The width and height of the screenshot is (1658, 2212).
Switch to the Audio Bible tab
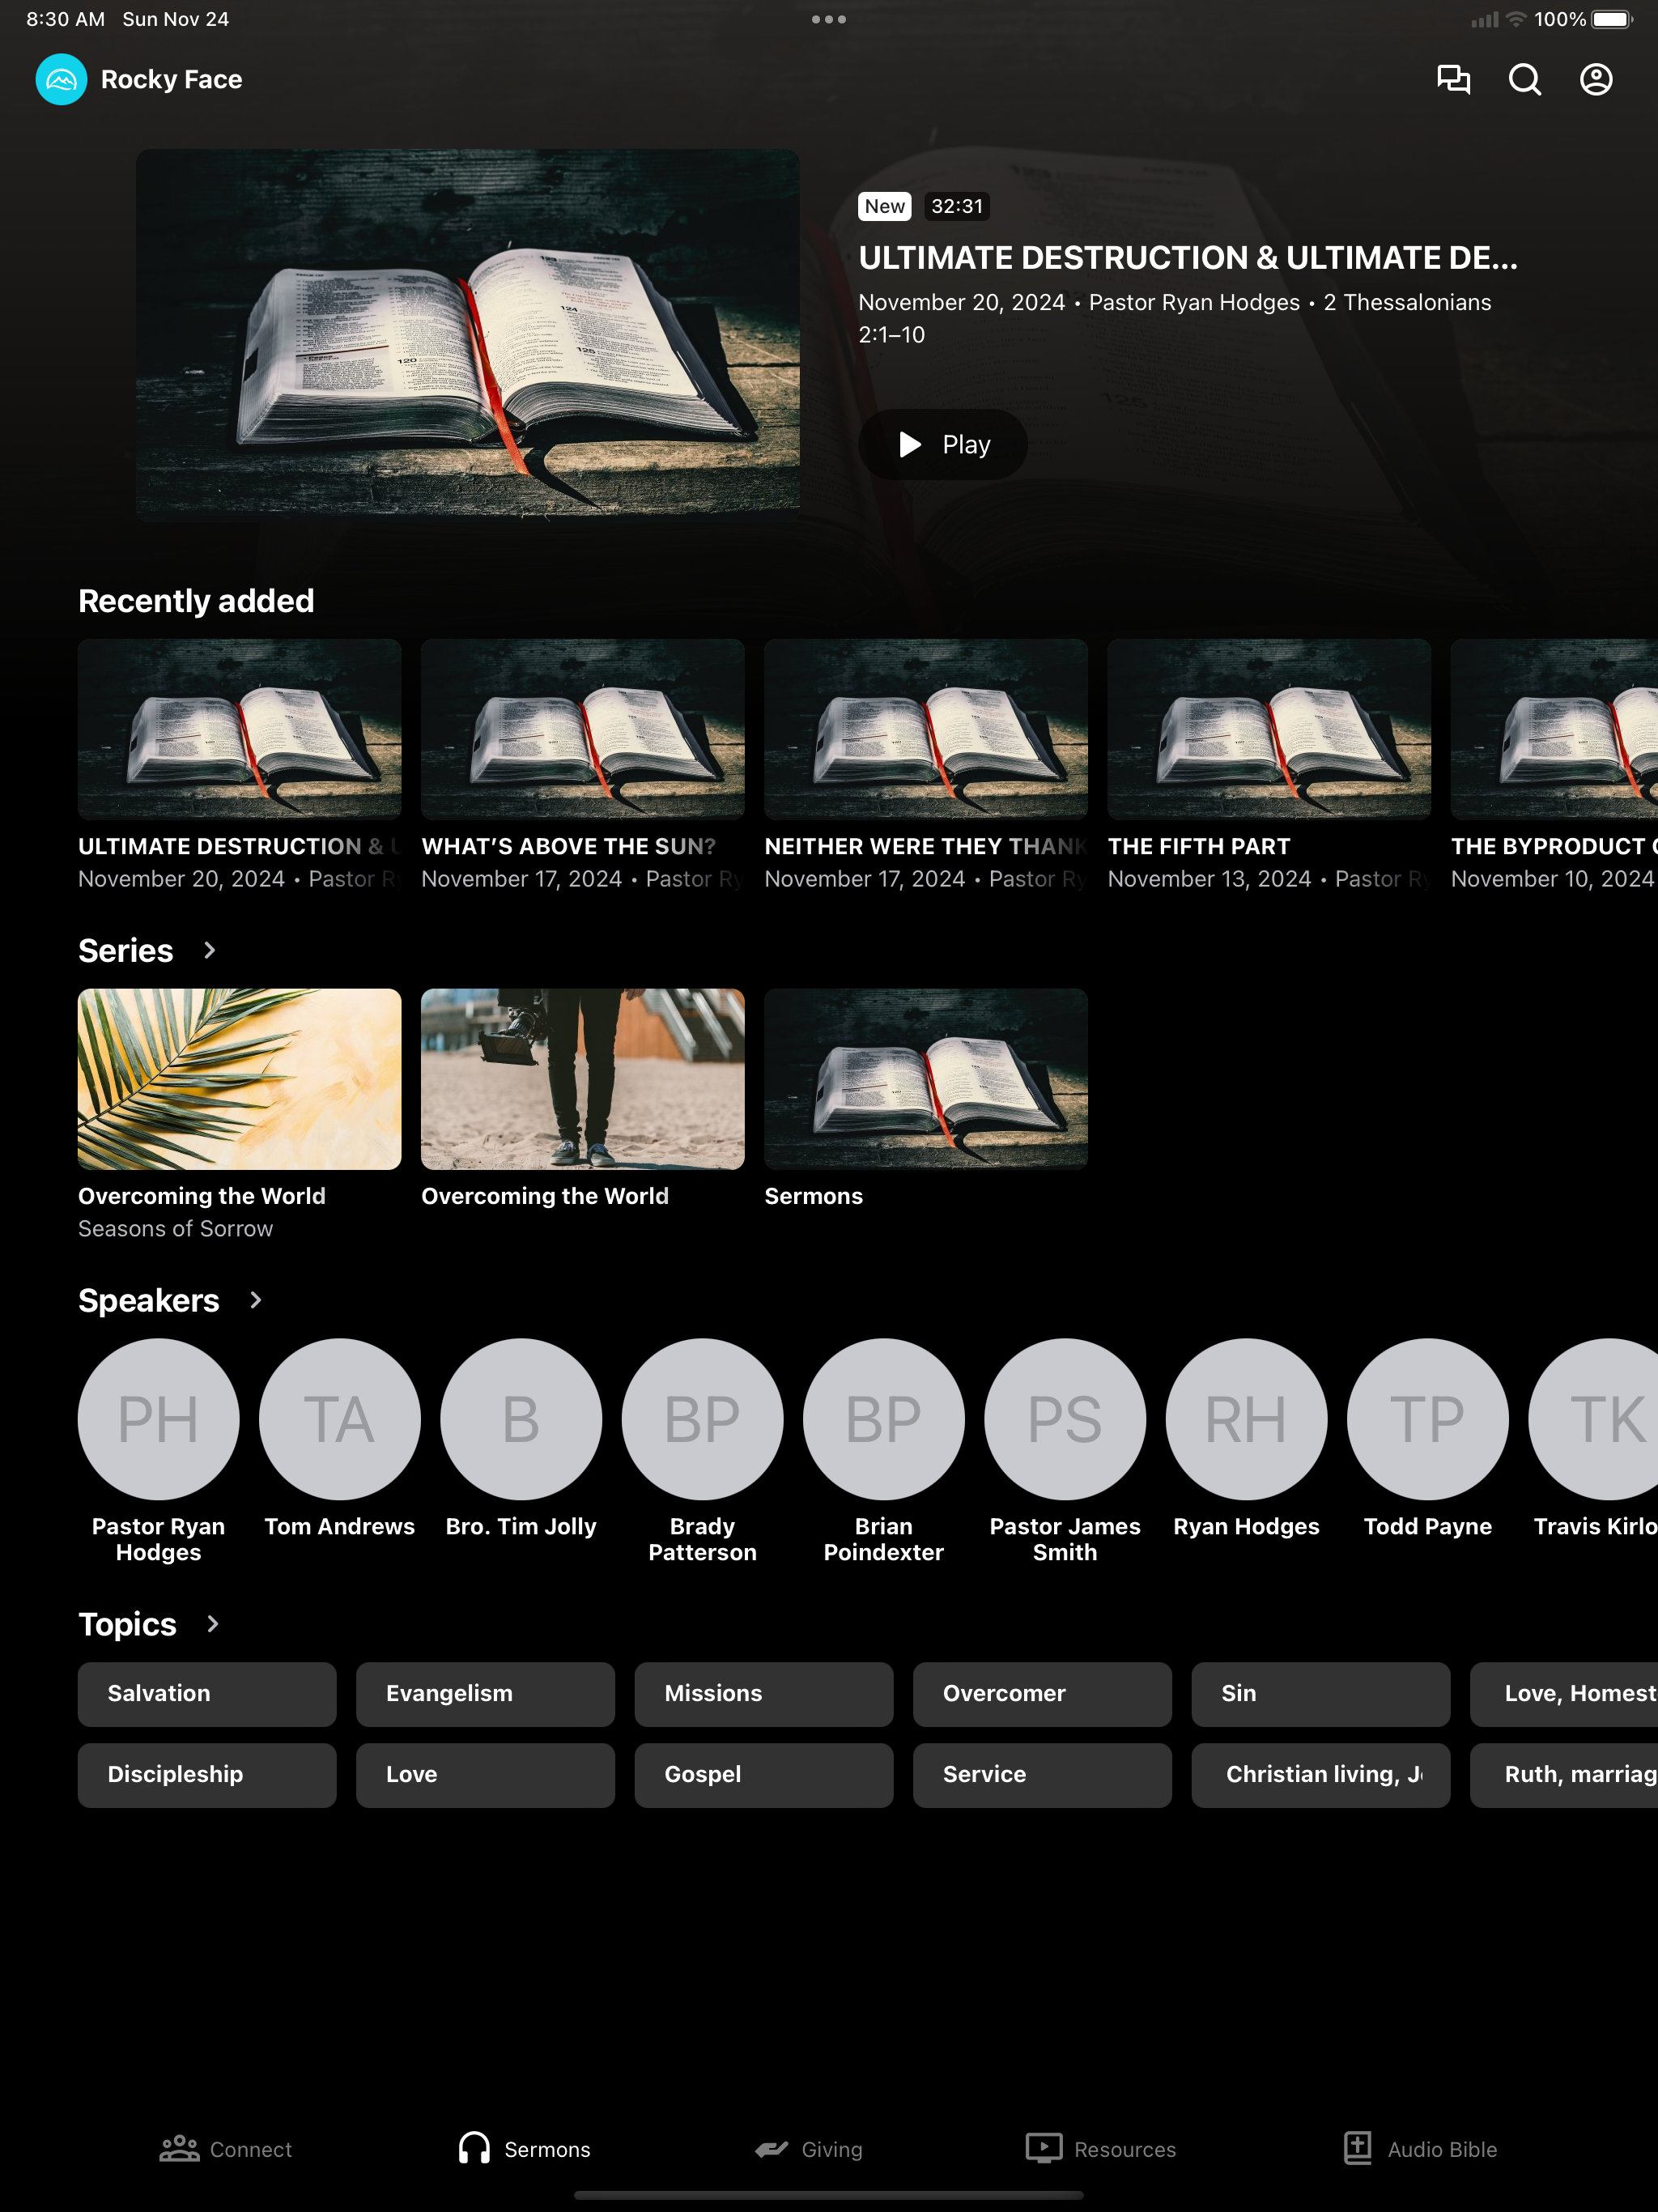tap(1420, 2149)
